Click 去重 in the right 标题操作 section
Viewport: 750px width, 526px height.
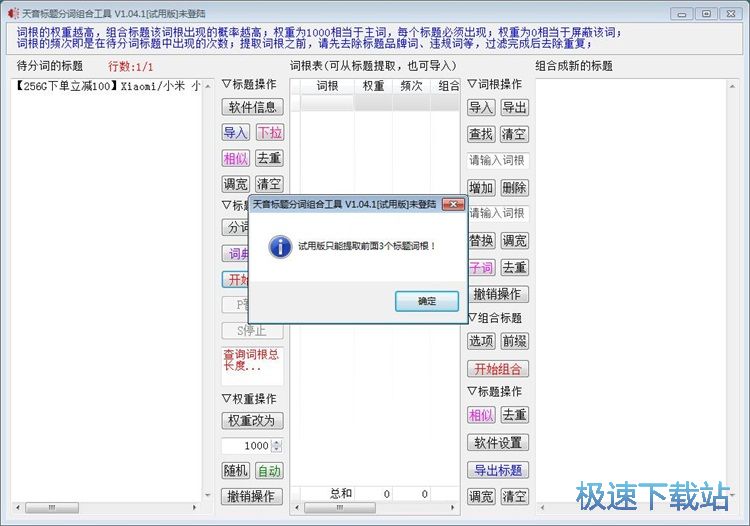tap(515, 415)
